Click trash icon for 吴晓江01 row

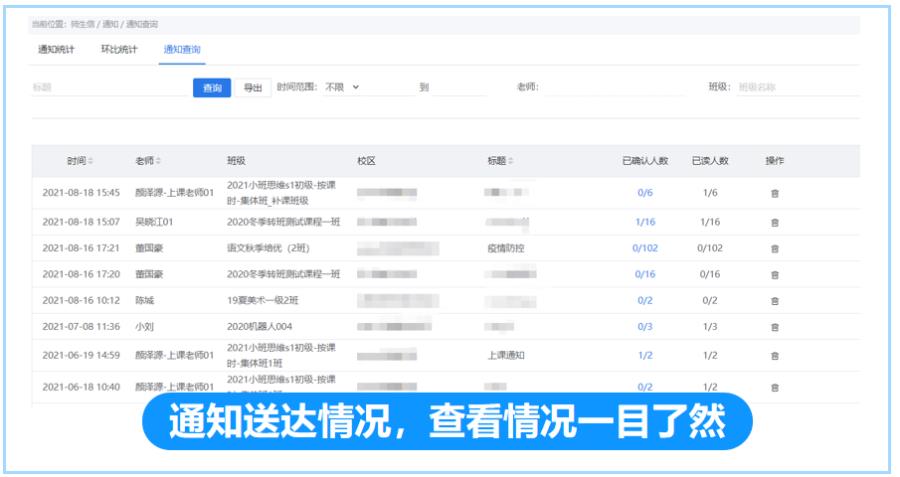(x=774, y=222)
